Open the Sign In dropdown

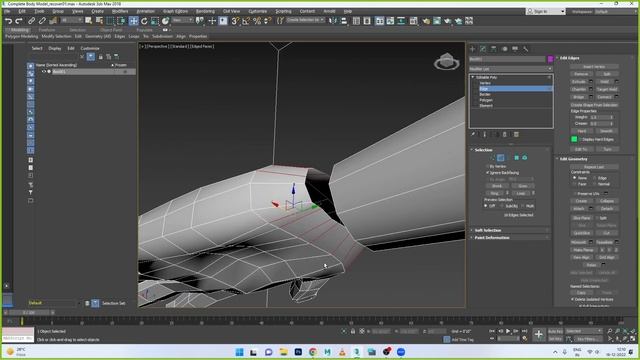[546, 11]
